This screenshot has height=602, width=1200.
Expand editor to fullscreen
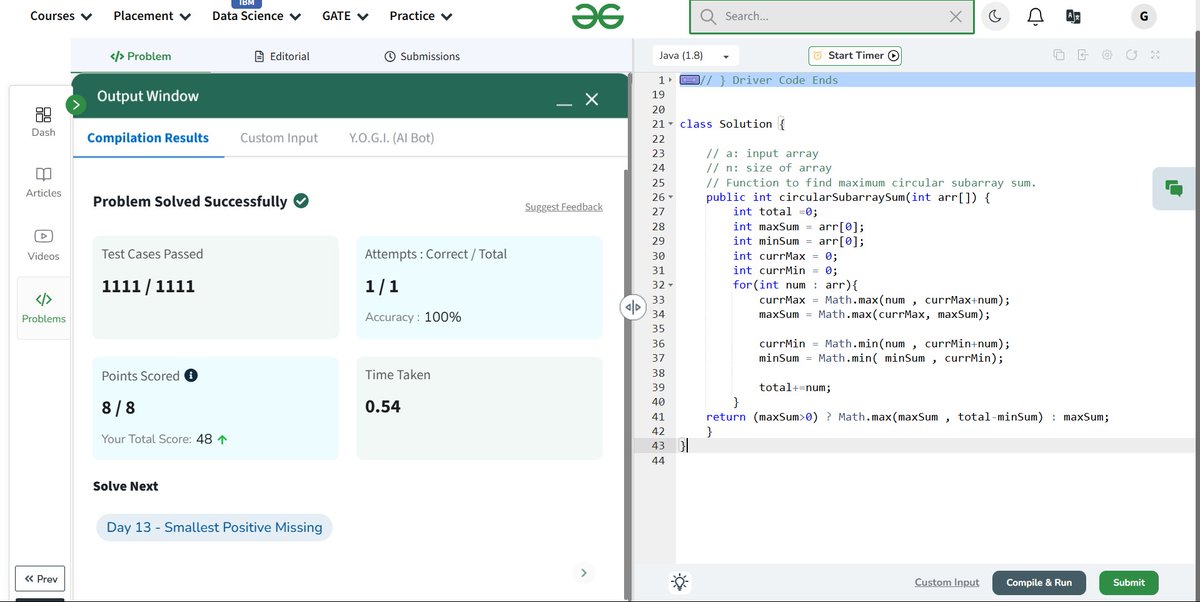[1155, 56]
